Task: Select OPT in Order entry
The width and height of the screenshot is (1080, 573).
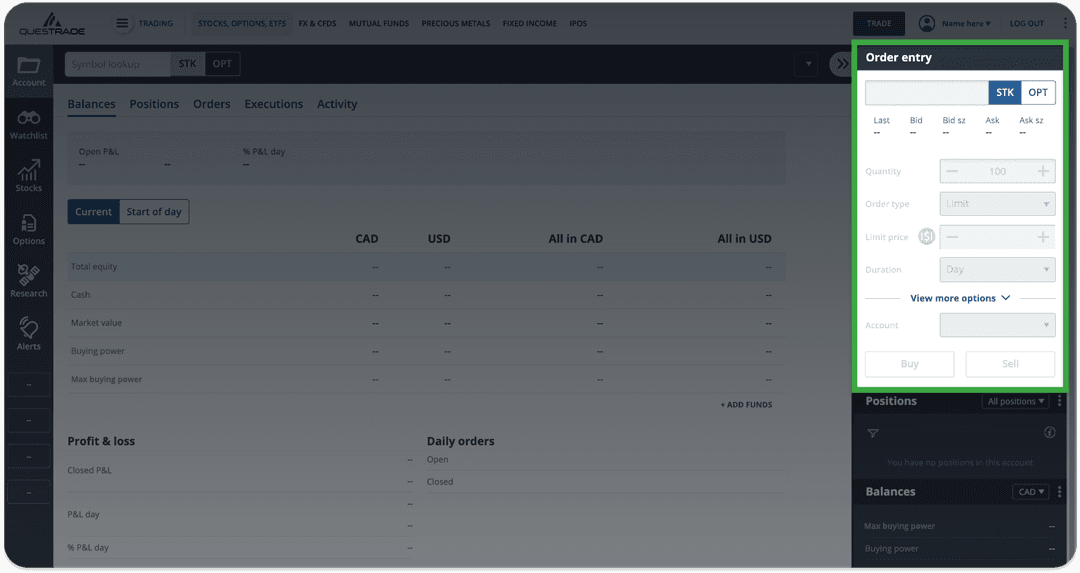Action: point(1037,92)
